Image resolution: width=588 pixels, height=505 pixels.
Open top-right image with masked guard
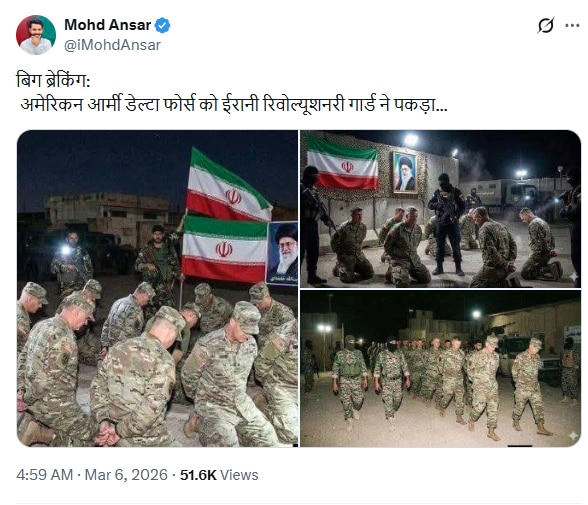pyautogui.click(x=441, y=209)
